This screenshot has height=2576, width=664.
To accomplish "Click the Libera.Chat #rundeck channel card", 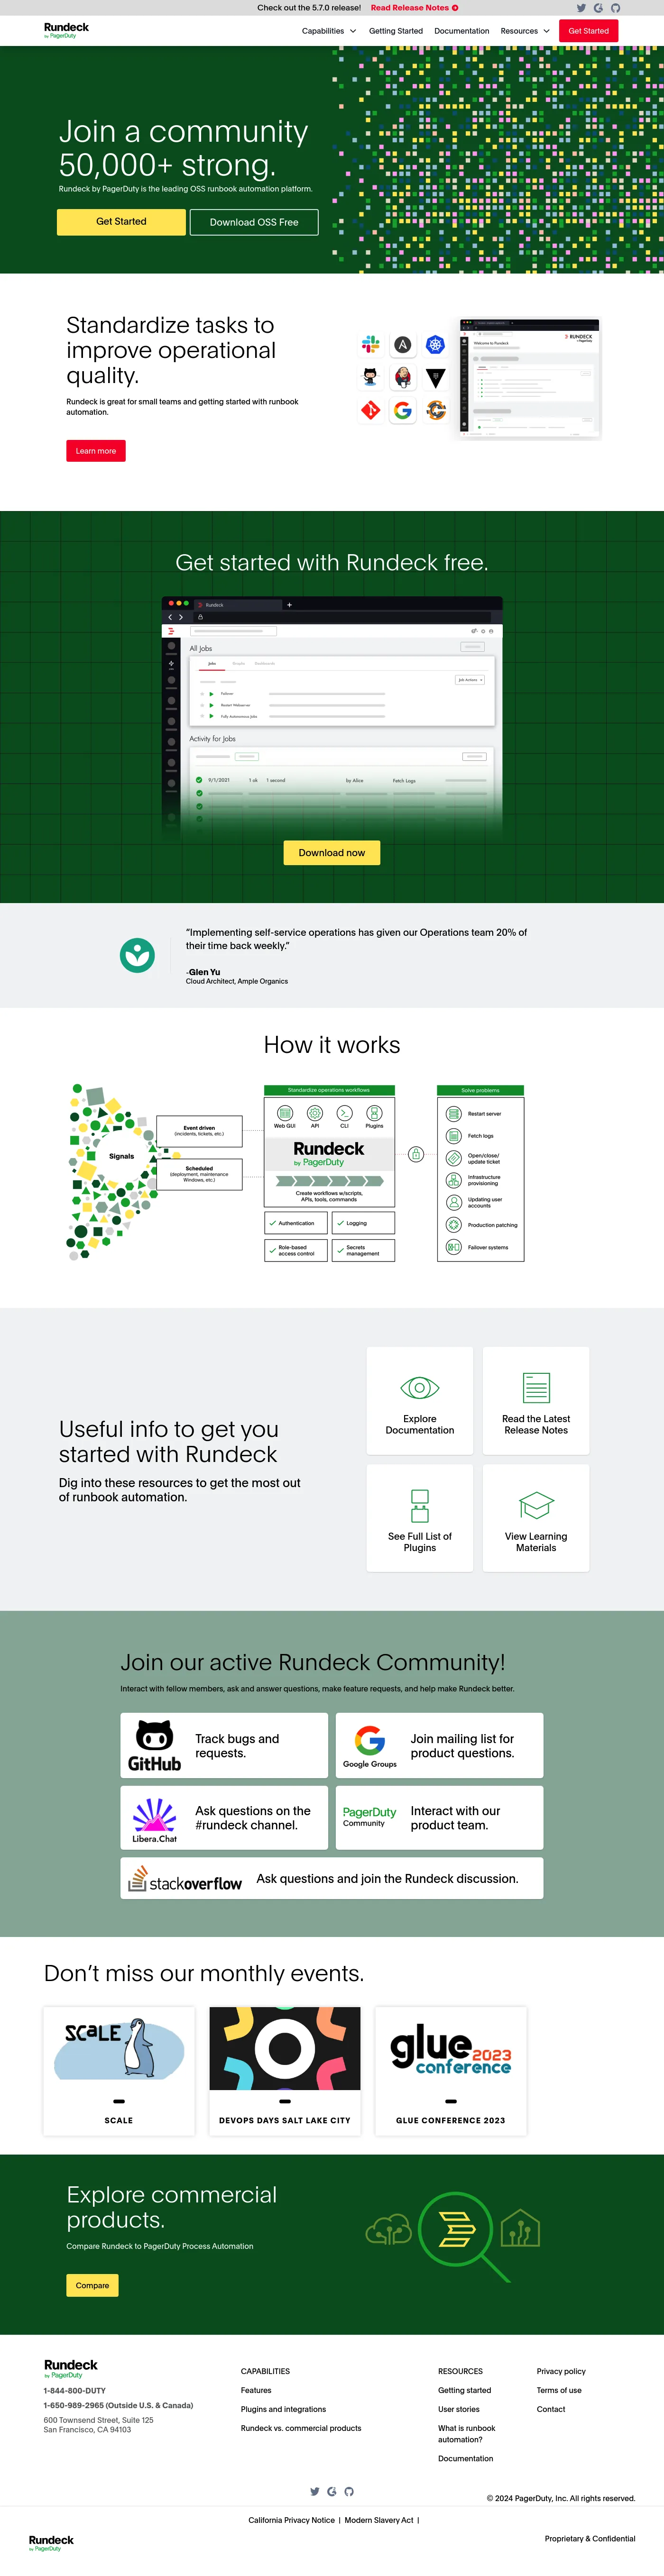I will pos(224,1818).
